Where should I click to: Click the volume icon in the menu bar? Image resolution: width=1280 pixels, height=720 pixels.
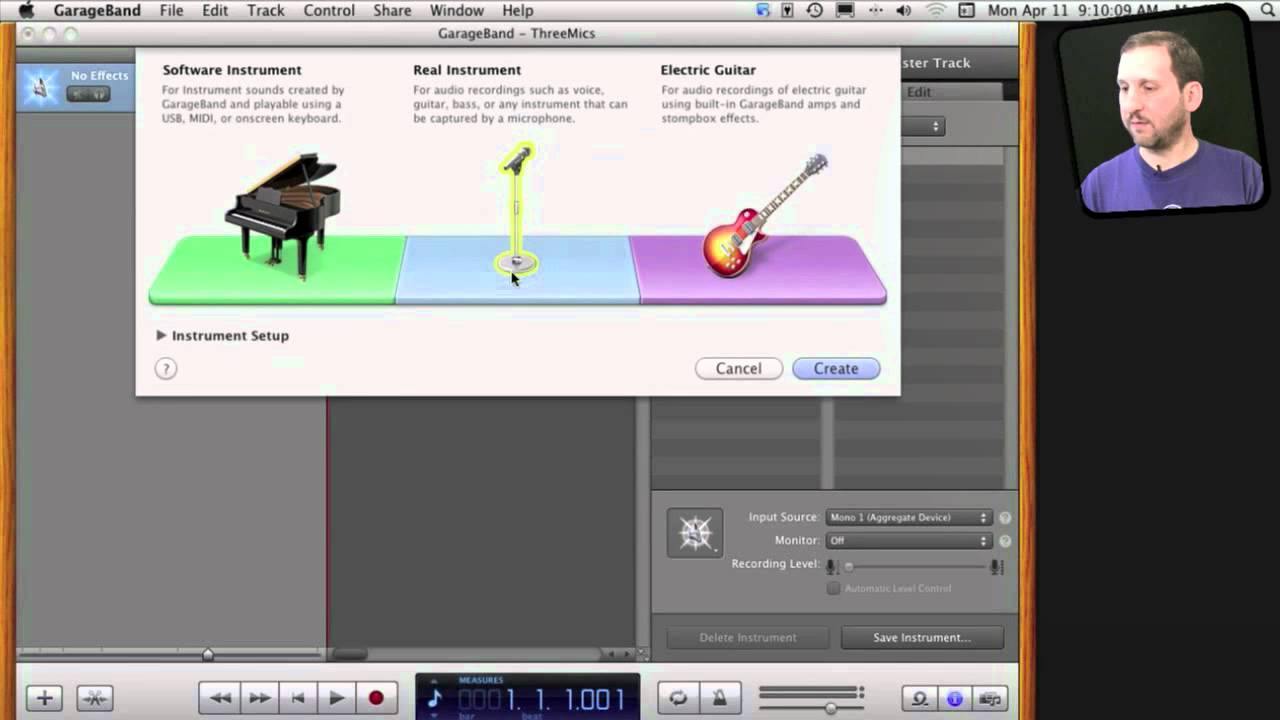904,10
